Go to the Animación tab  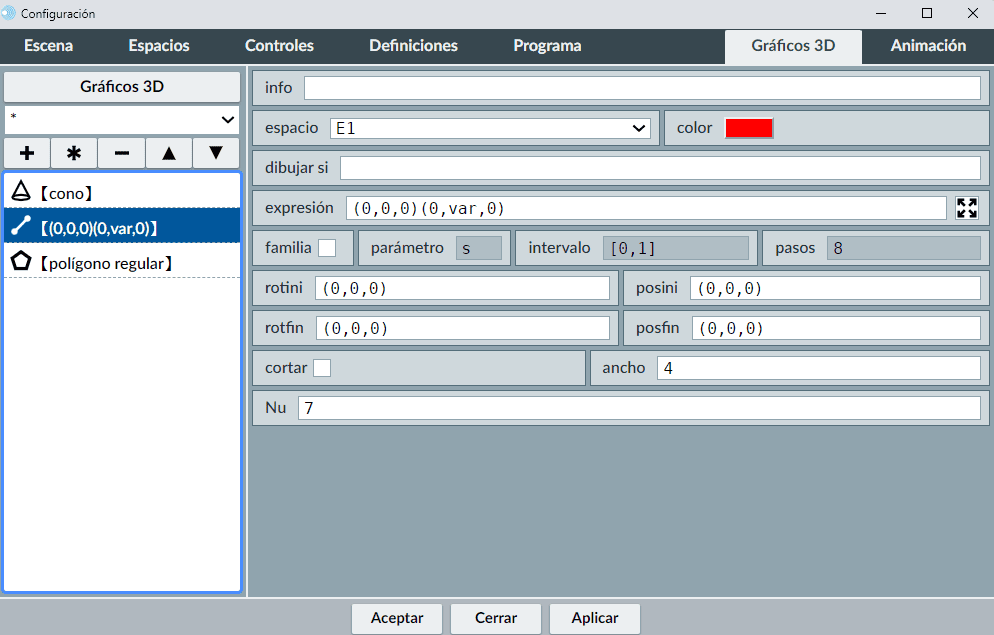pyautogui.click(x=928, y=46)
